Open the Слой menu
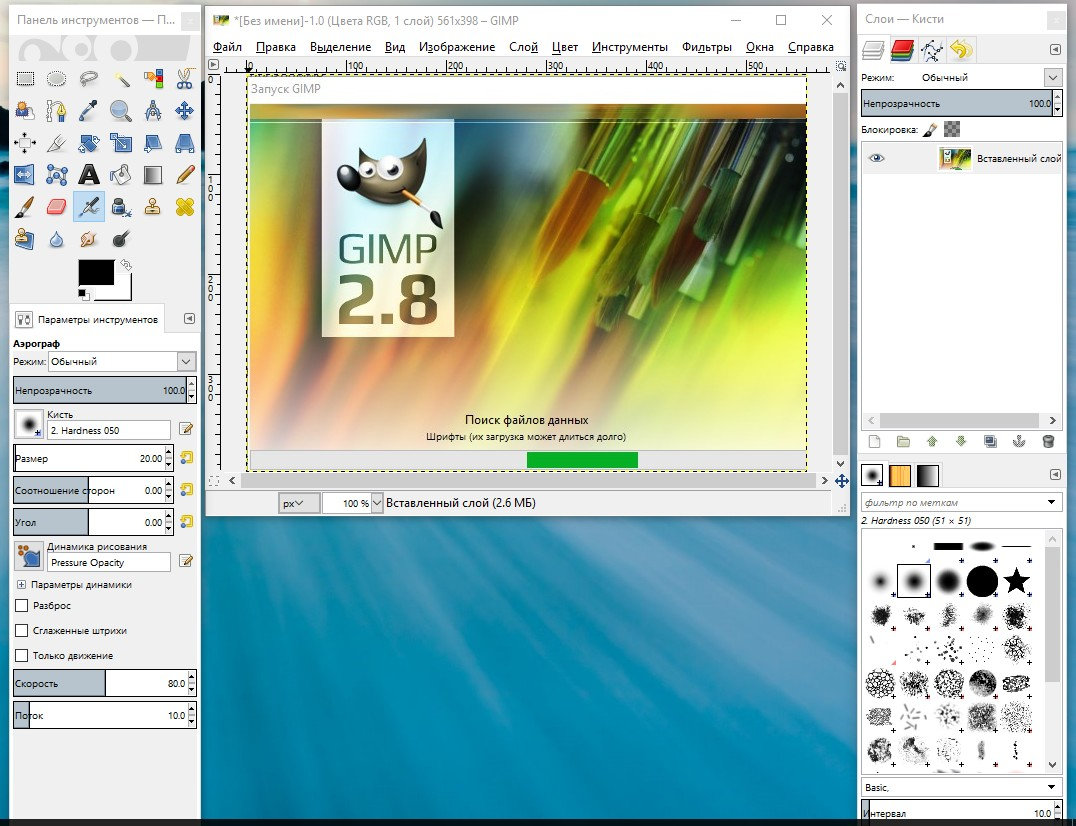1076x826 pixels. (x=523, y=47)
